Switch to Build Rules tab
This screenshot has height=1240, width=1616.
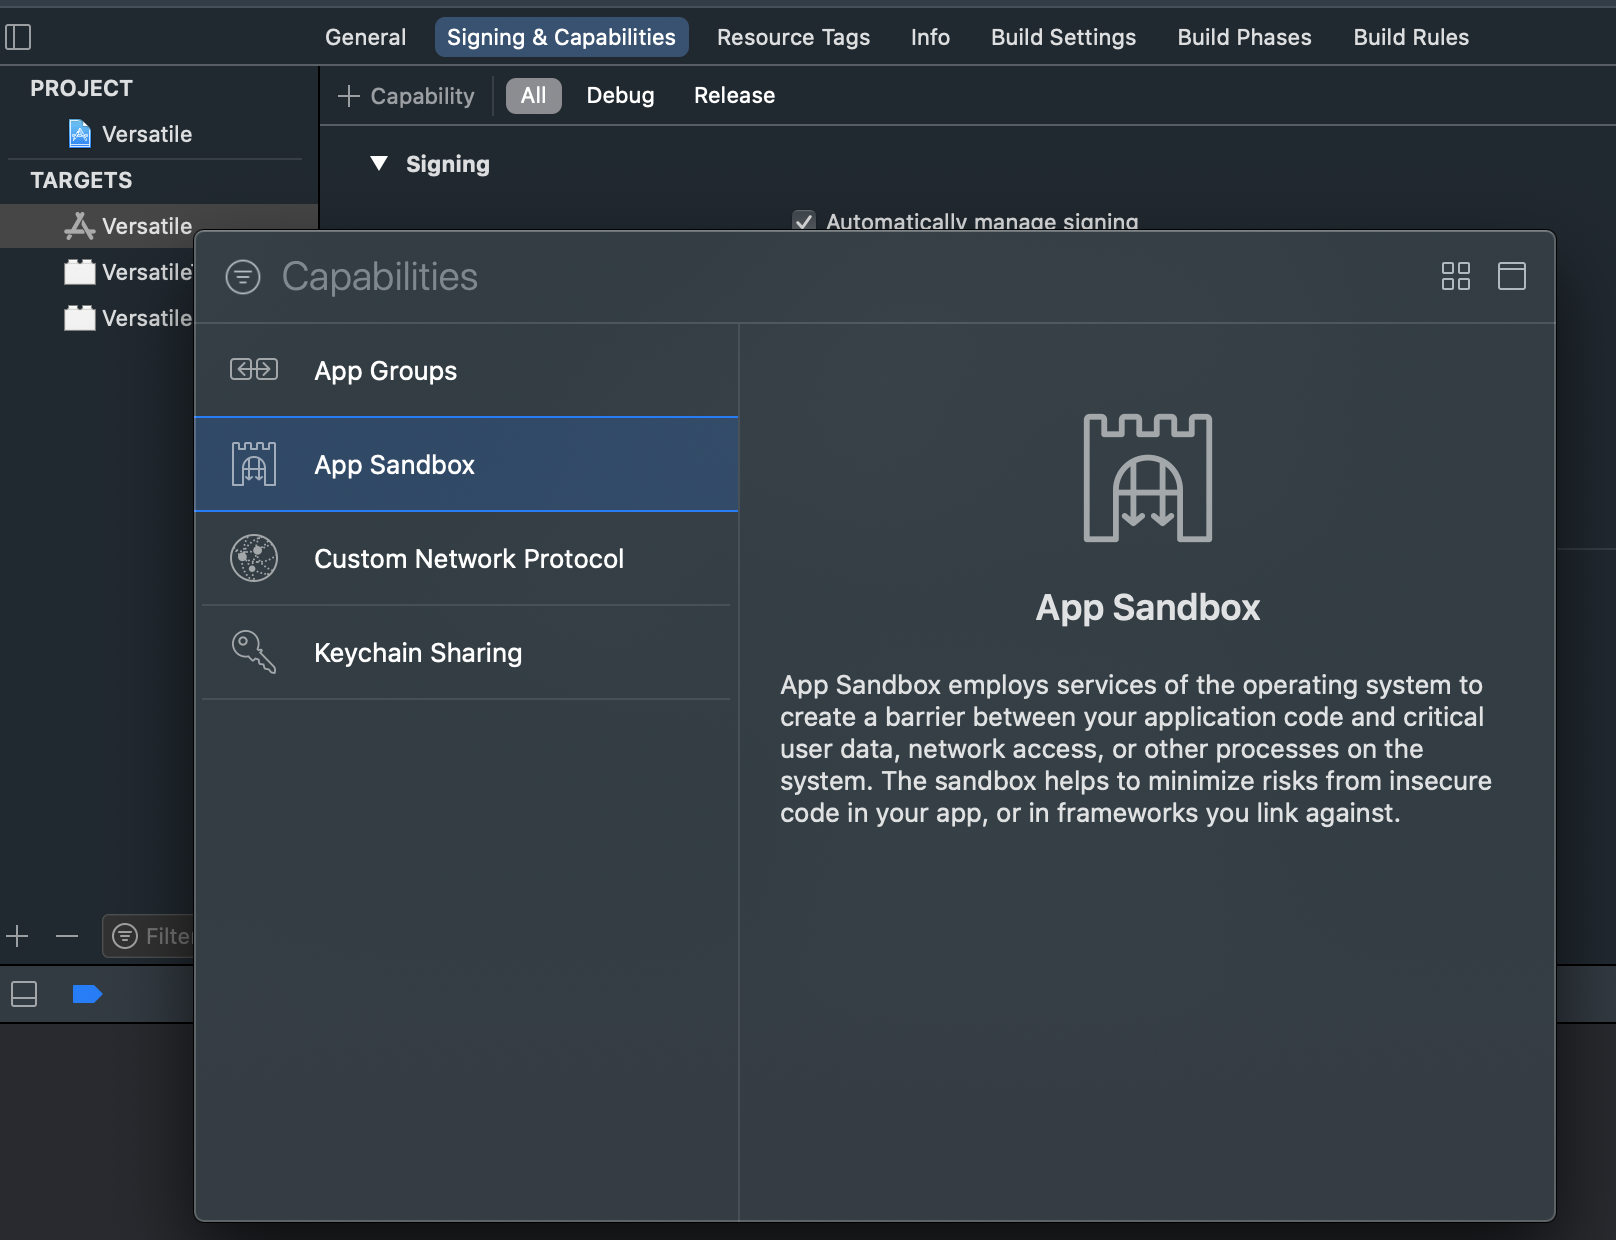[x=1411, y=37]
